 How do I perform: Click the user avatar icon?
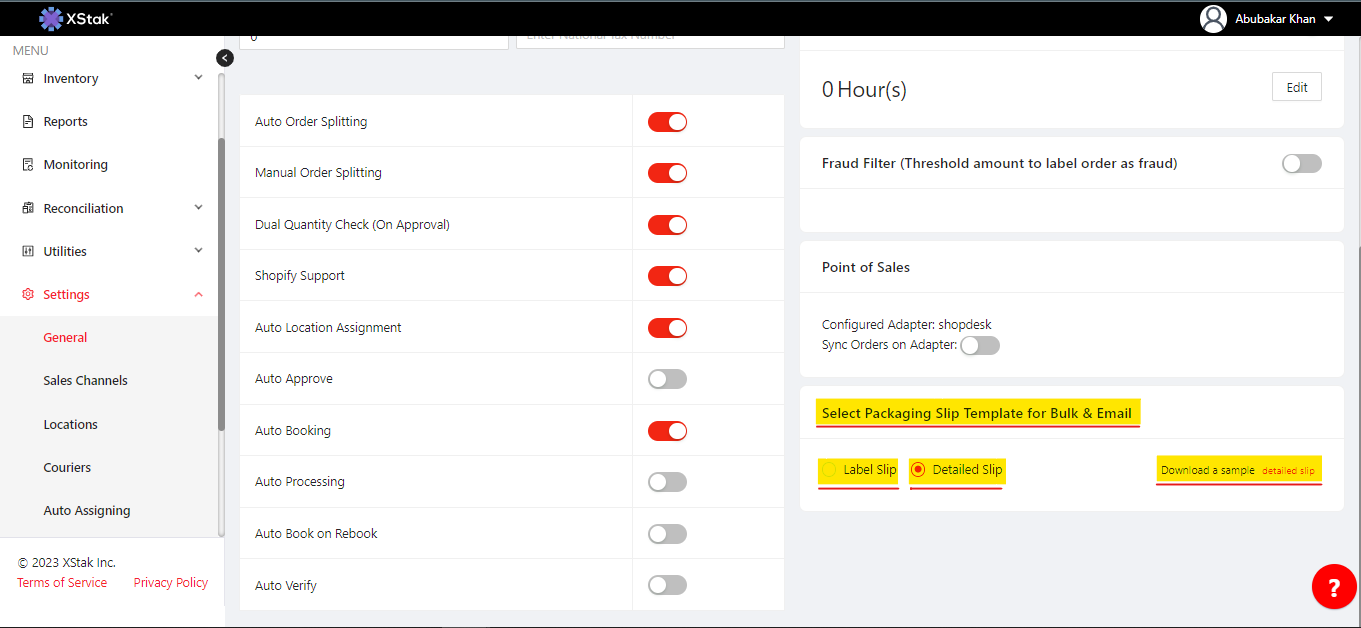[x=1213, y=19]
